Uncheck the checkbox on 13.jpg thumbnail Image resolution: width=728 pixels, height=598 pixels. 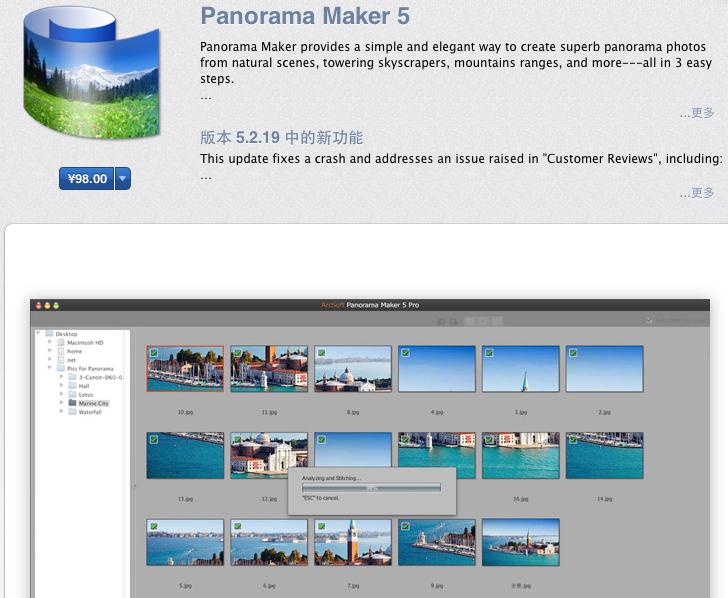click(153, 439)
